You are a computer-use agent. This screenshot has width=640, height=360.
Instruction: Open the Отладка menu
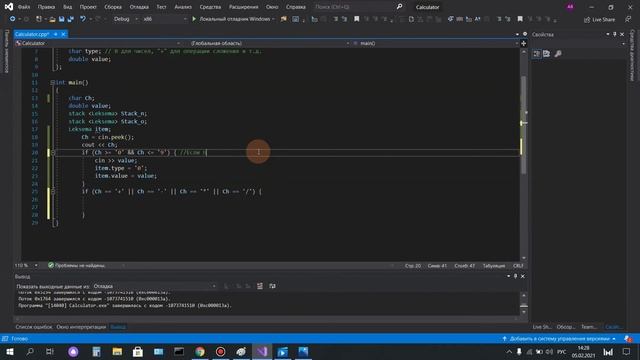coord(139,7)
